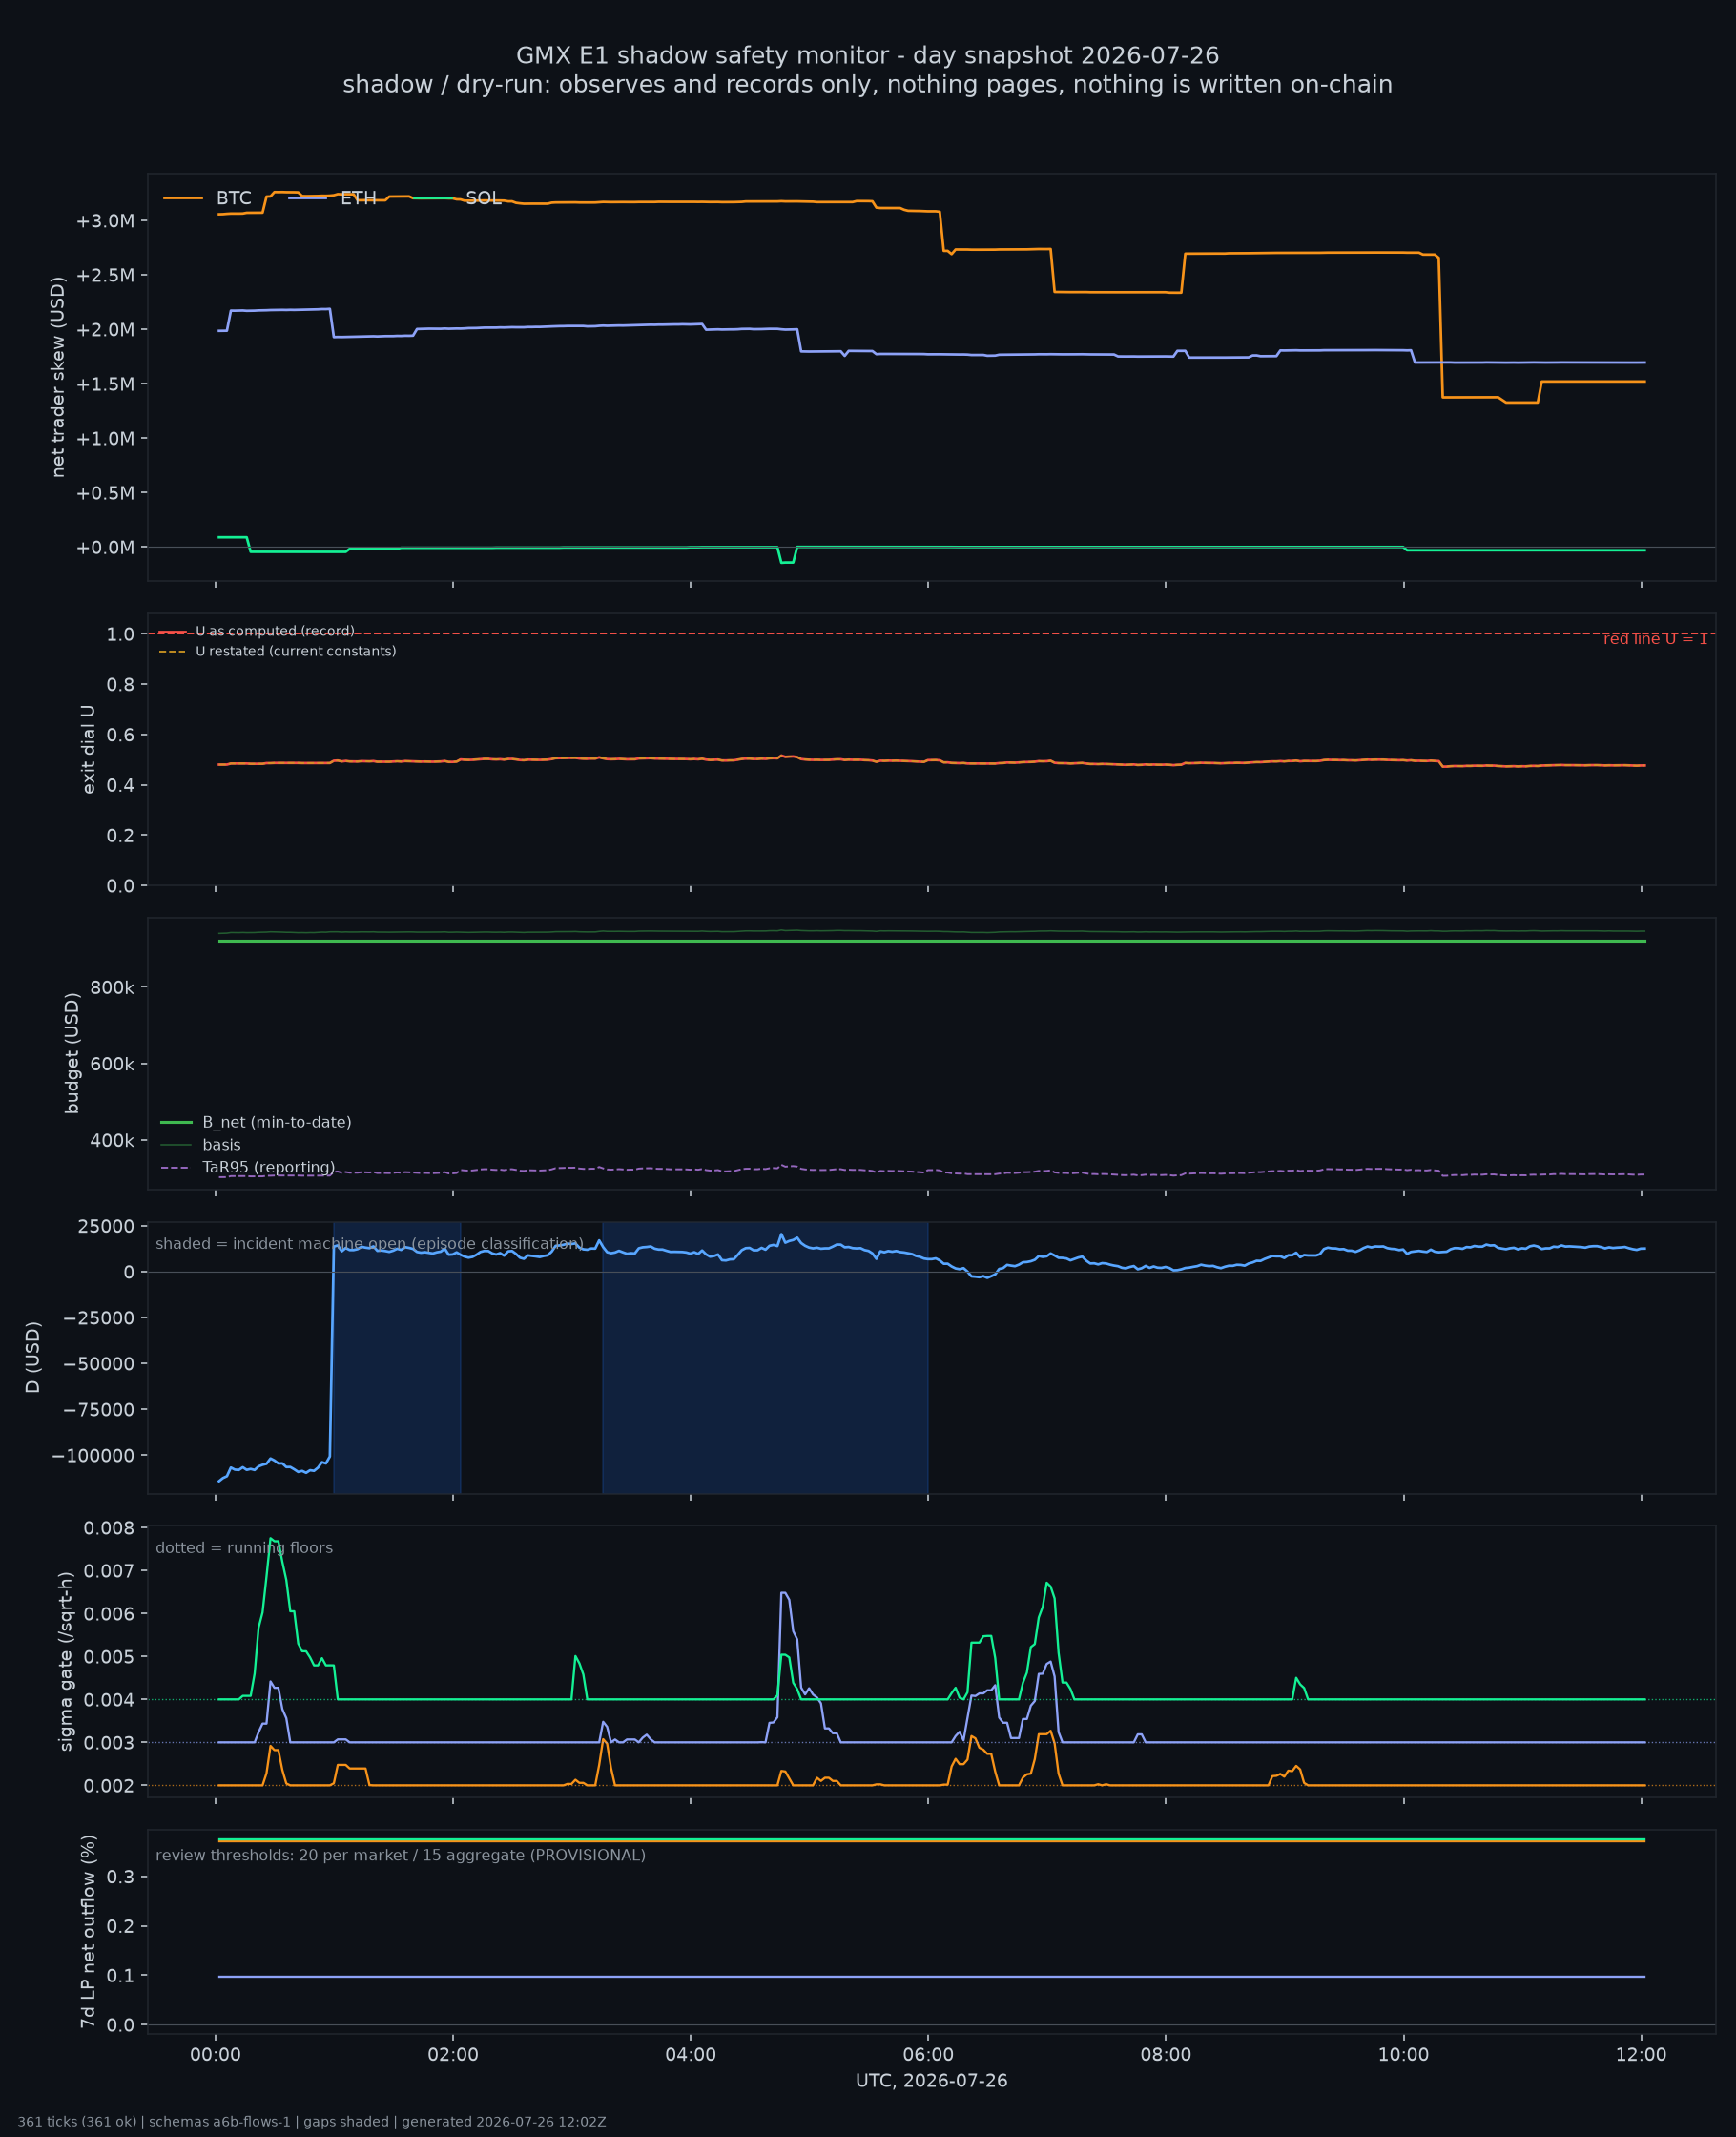Click the B_net (min-to-date) legend entry

click(x=256, y=1122)
